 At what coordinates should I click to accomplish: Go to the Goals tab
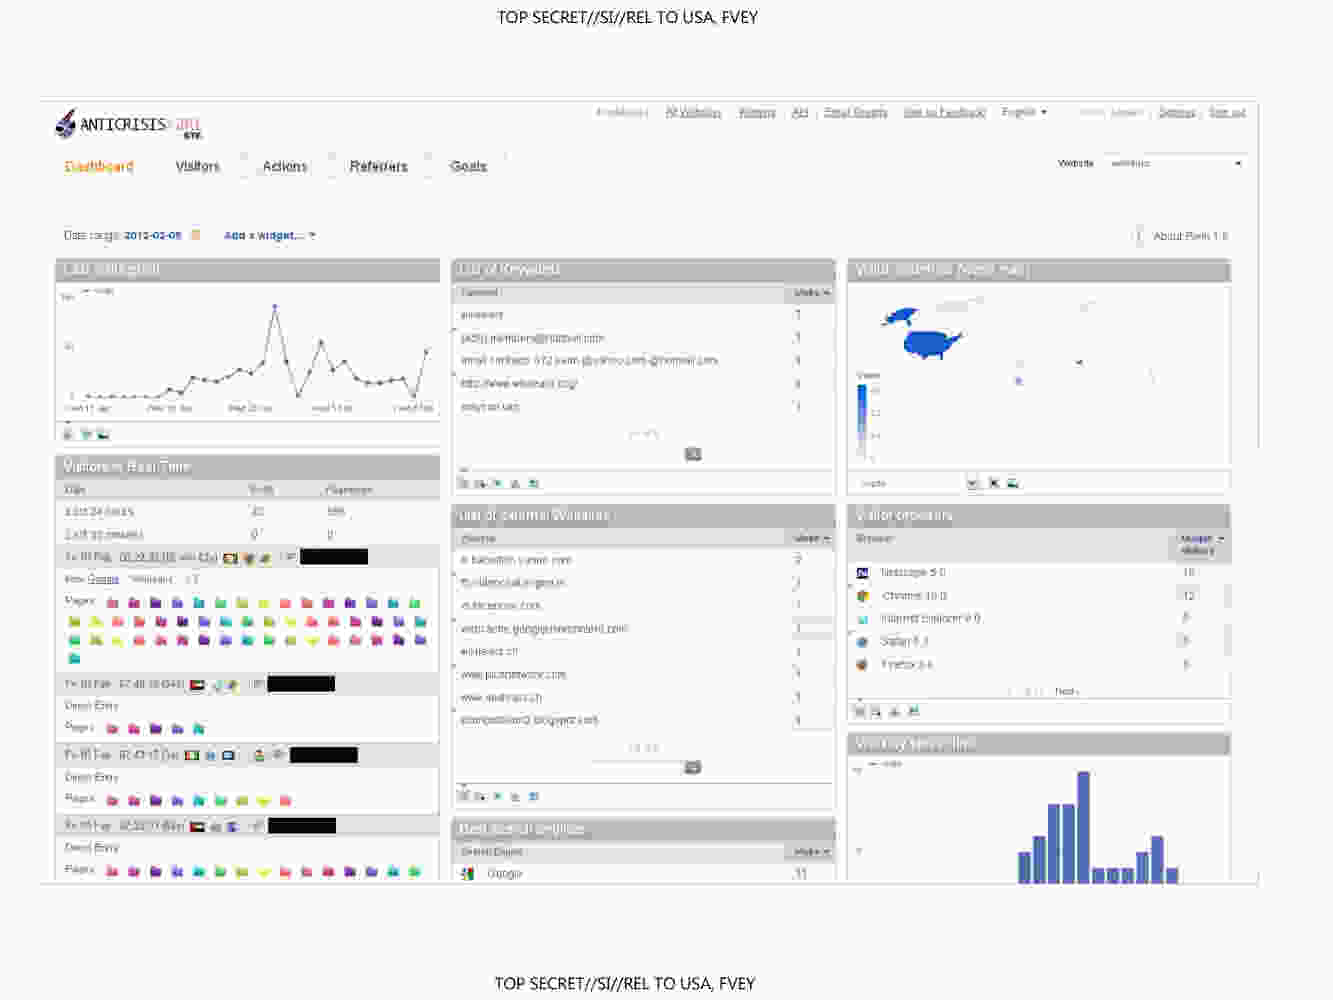click(x=468, y=167)
